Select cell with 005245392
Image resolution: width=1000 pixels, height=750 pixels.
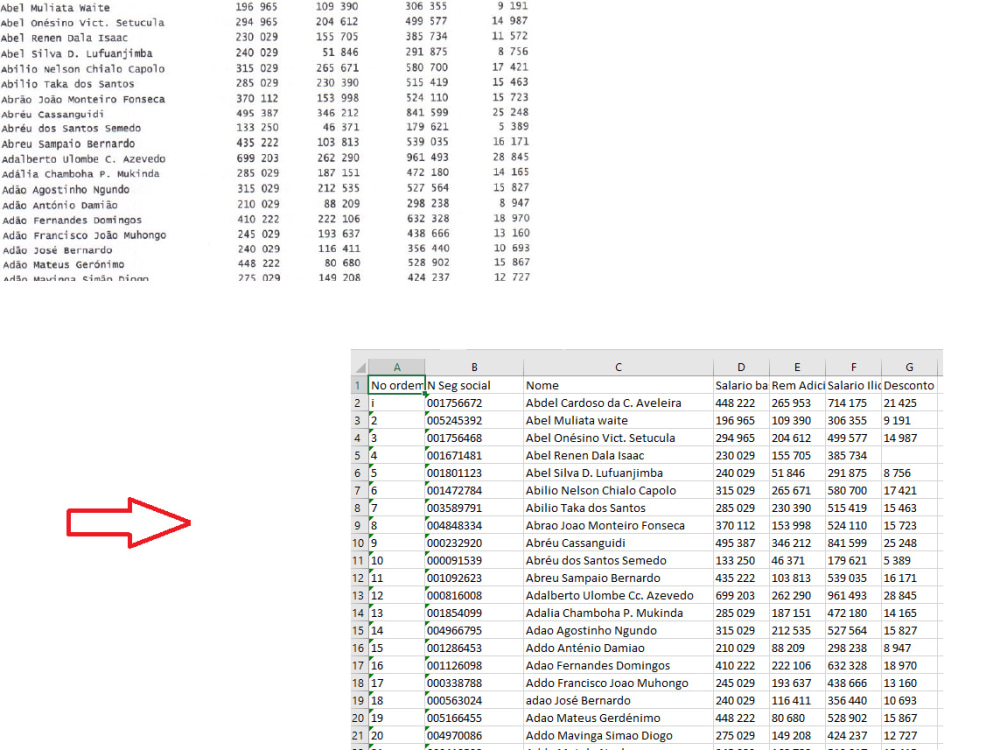point(474,420)
